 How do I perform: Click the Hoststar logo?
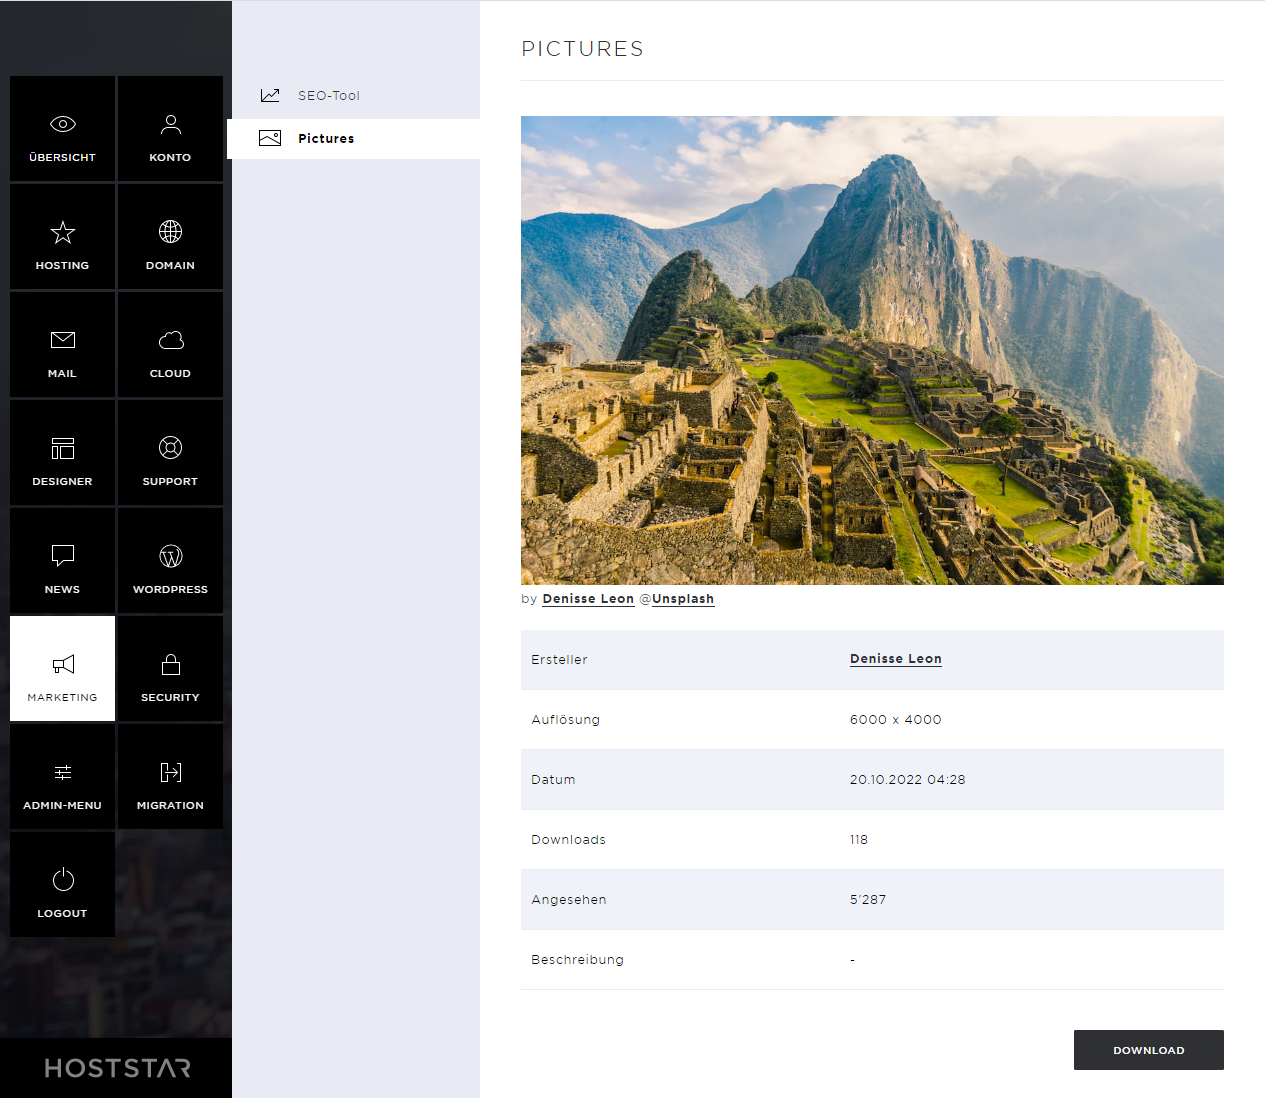tap(118, 1068)
